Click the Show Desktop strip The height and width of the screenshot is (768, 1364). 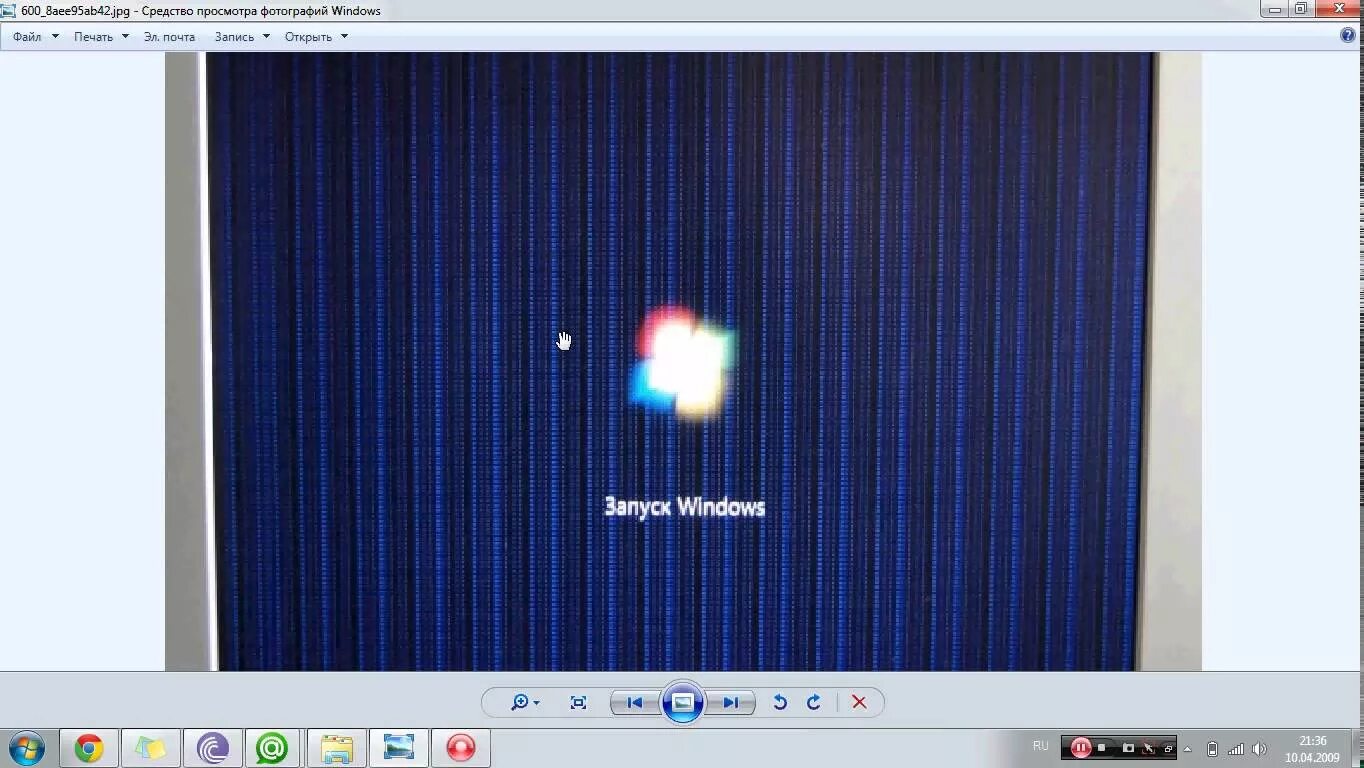point(1357,748)
